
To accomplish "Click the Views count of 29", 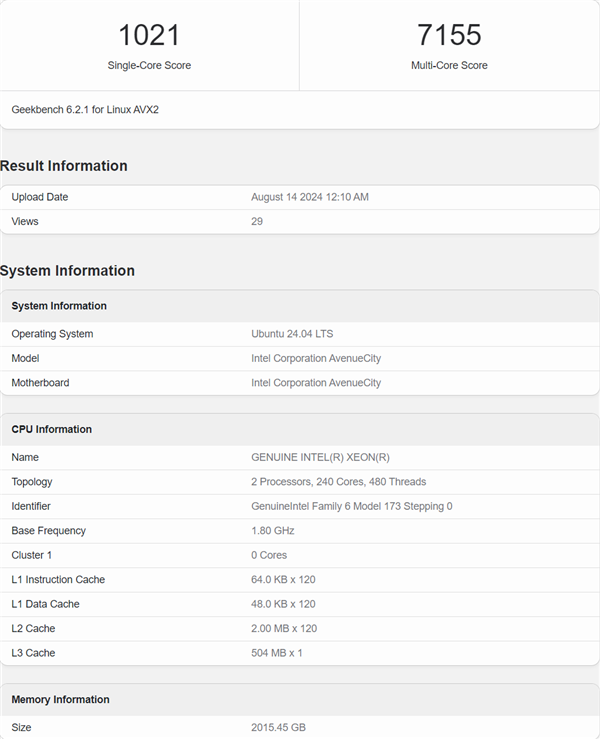I will pyautogui.click(x=257, y=221).
